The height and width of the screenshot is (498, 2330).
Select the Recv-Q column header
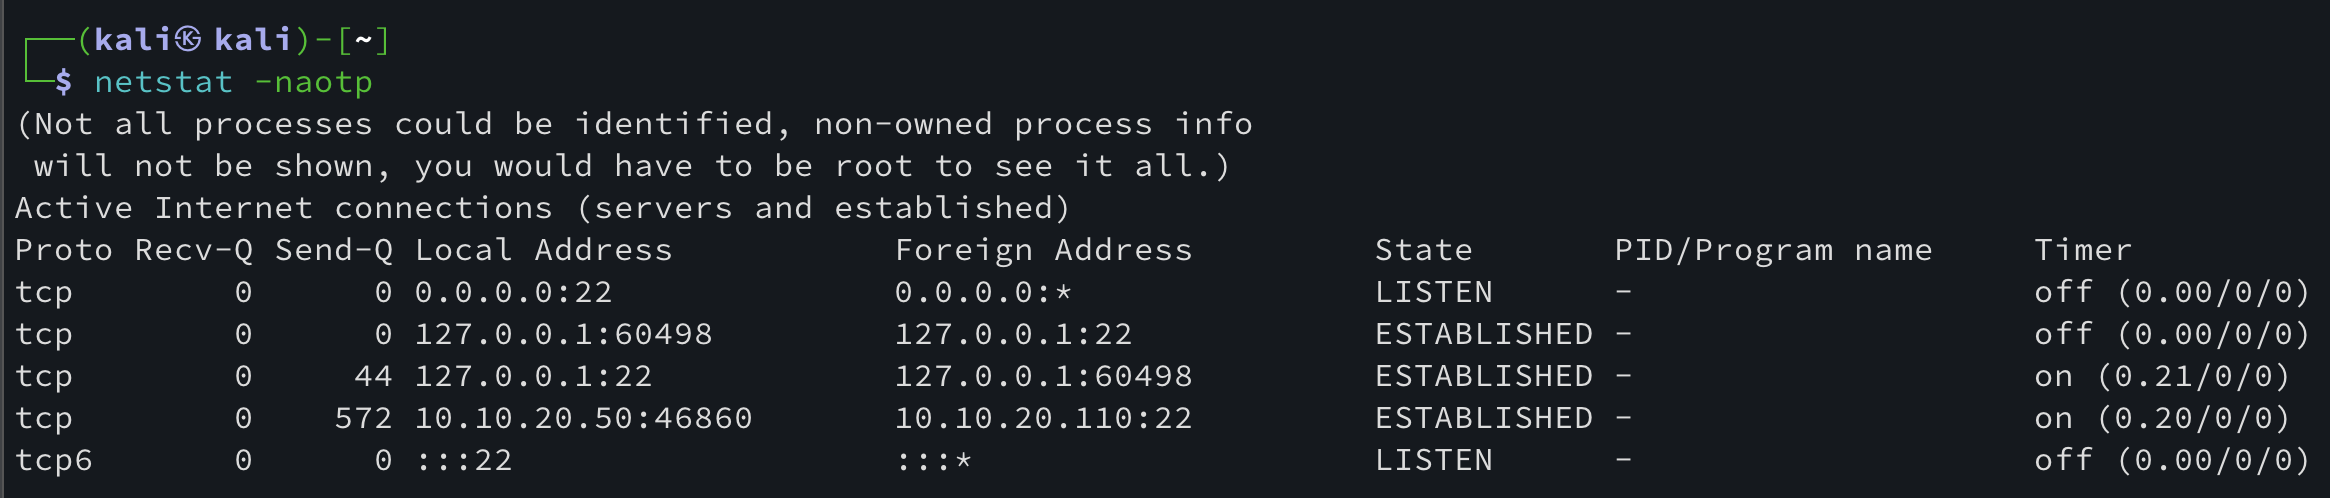coord(194,250)
